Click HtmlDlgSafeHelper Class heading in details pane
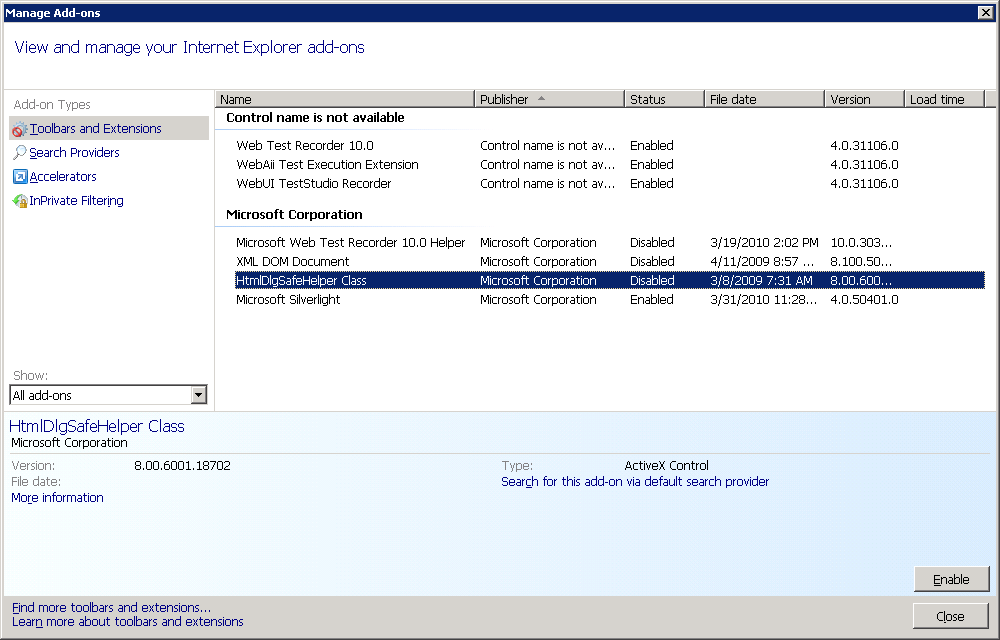 pos(97,426)
